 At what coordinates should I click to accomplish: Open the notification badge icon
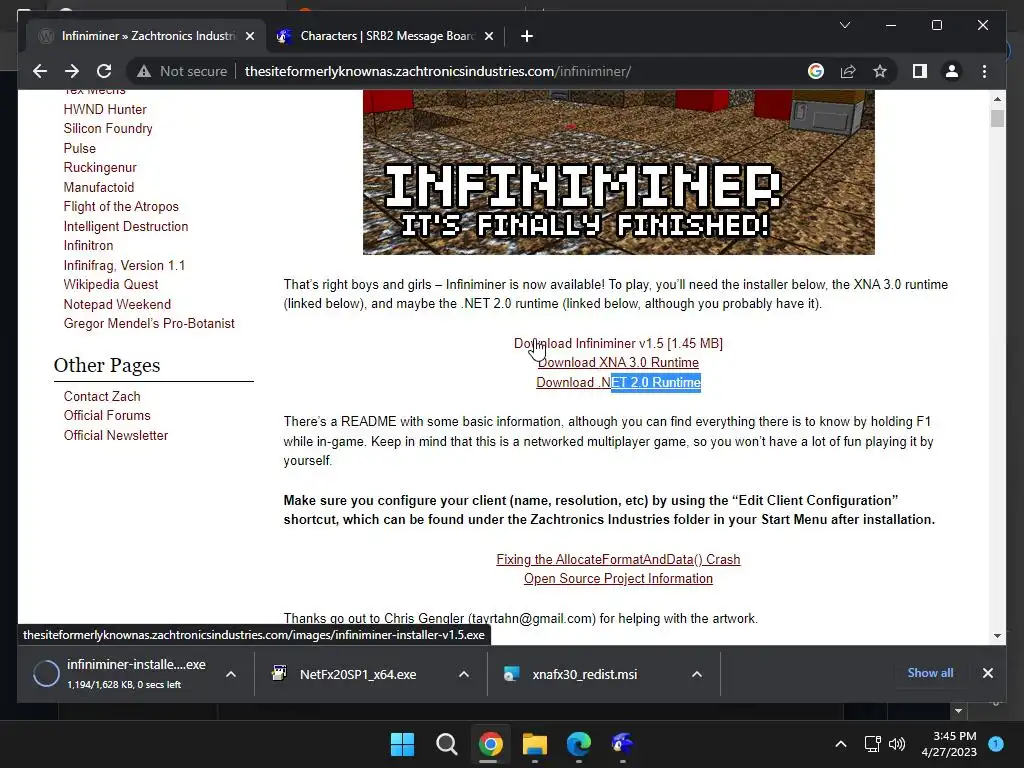coord(996,743)
